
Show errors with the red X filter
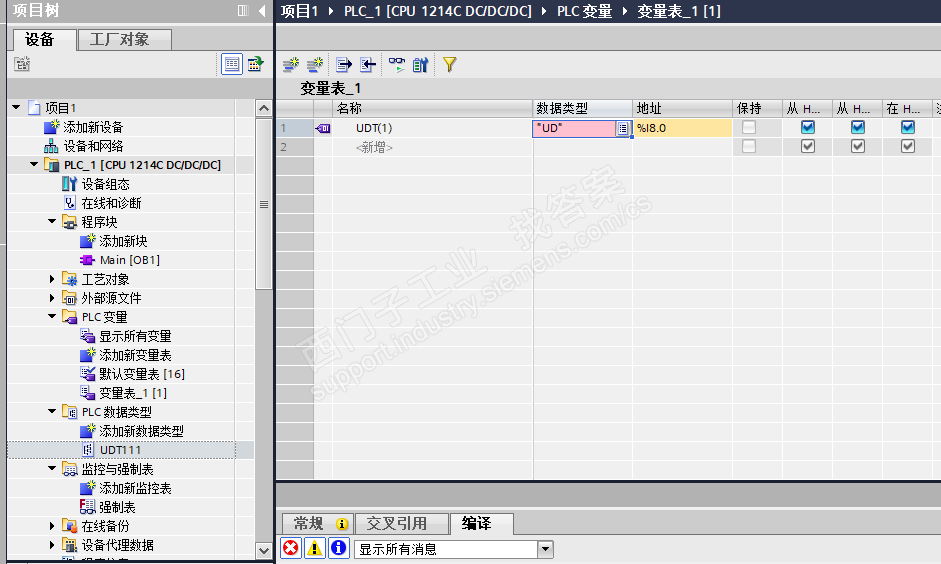coord(291,548)
